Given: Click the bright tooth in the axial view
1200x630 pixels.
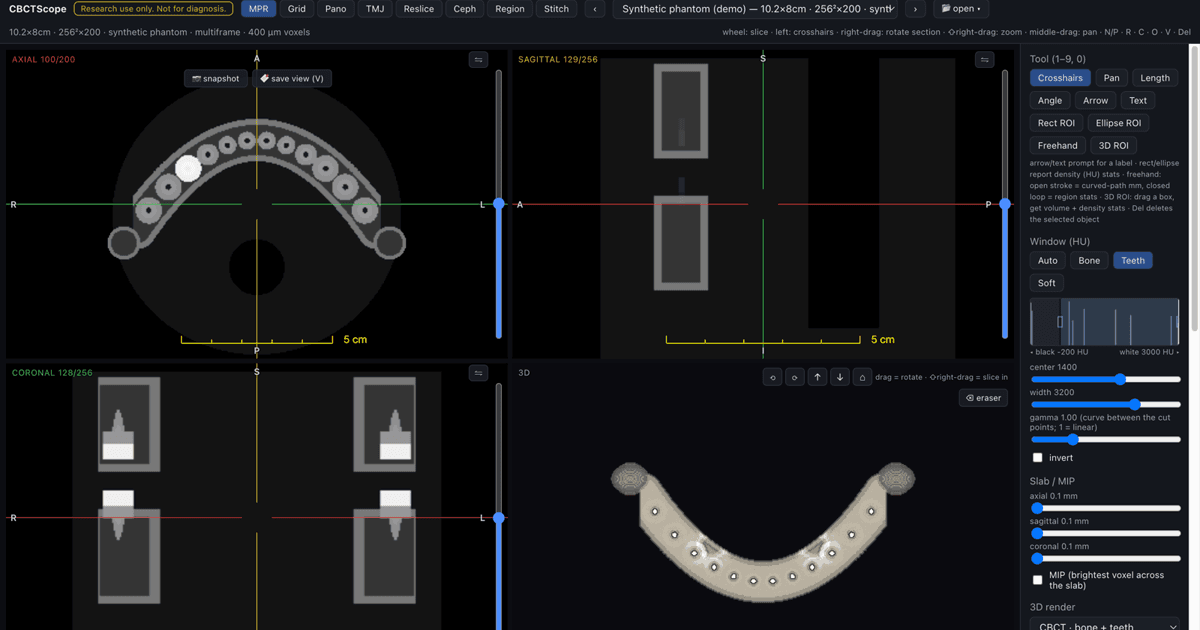Looking at the screenshot, I should [188, 168].
